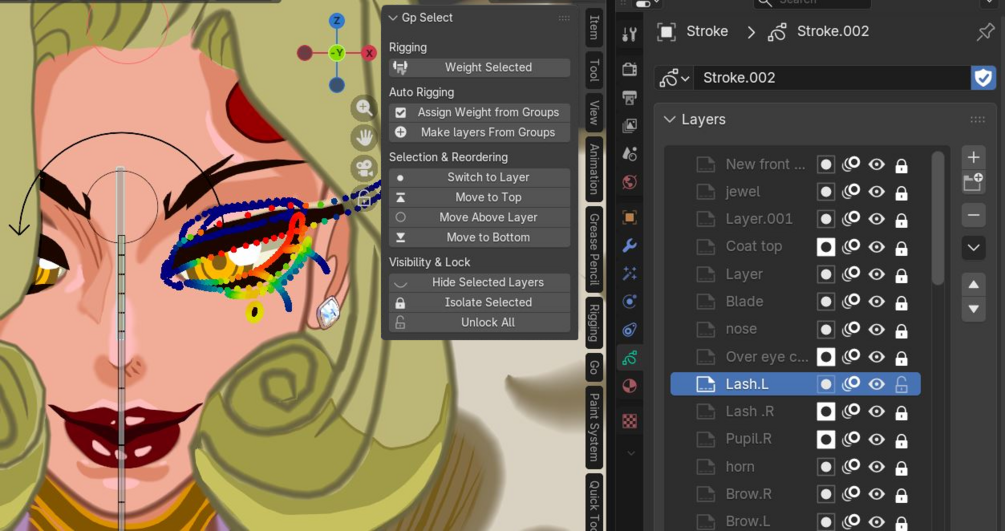Hide the horn layer using its eye

coord(876,467)
